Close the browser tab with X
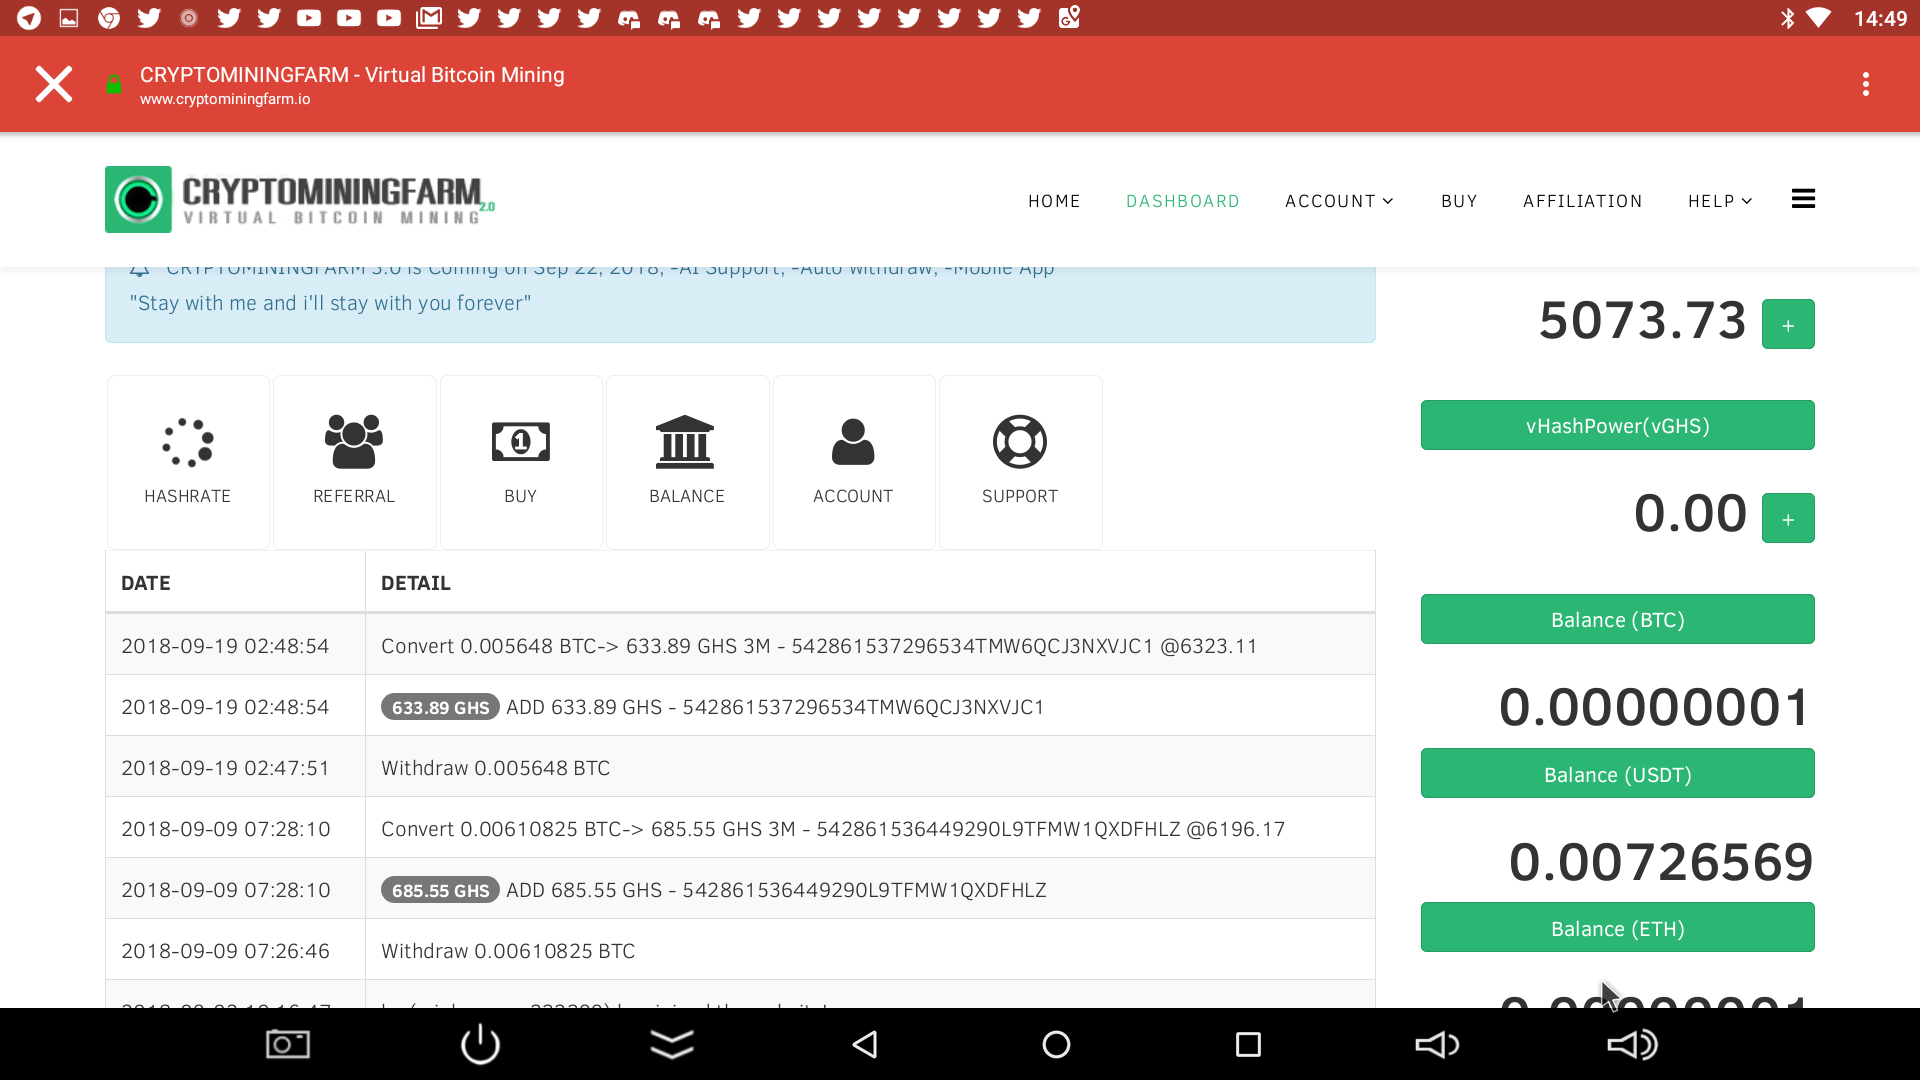 54,84
